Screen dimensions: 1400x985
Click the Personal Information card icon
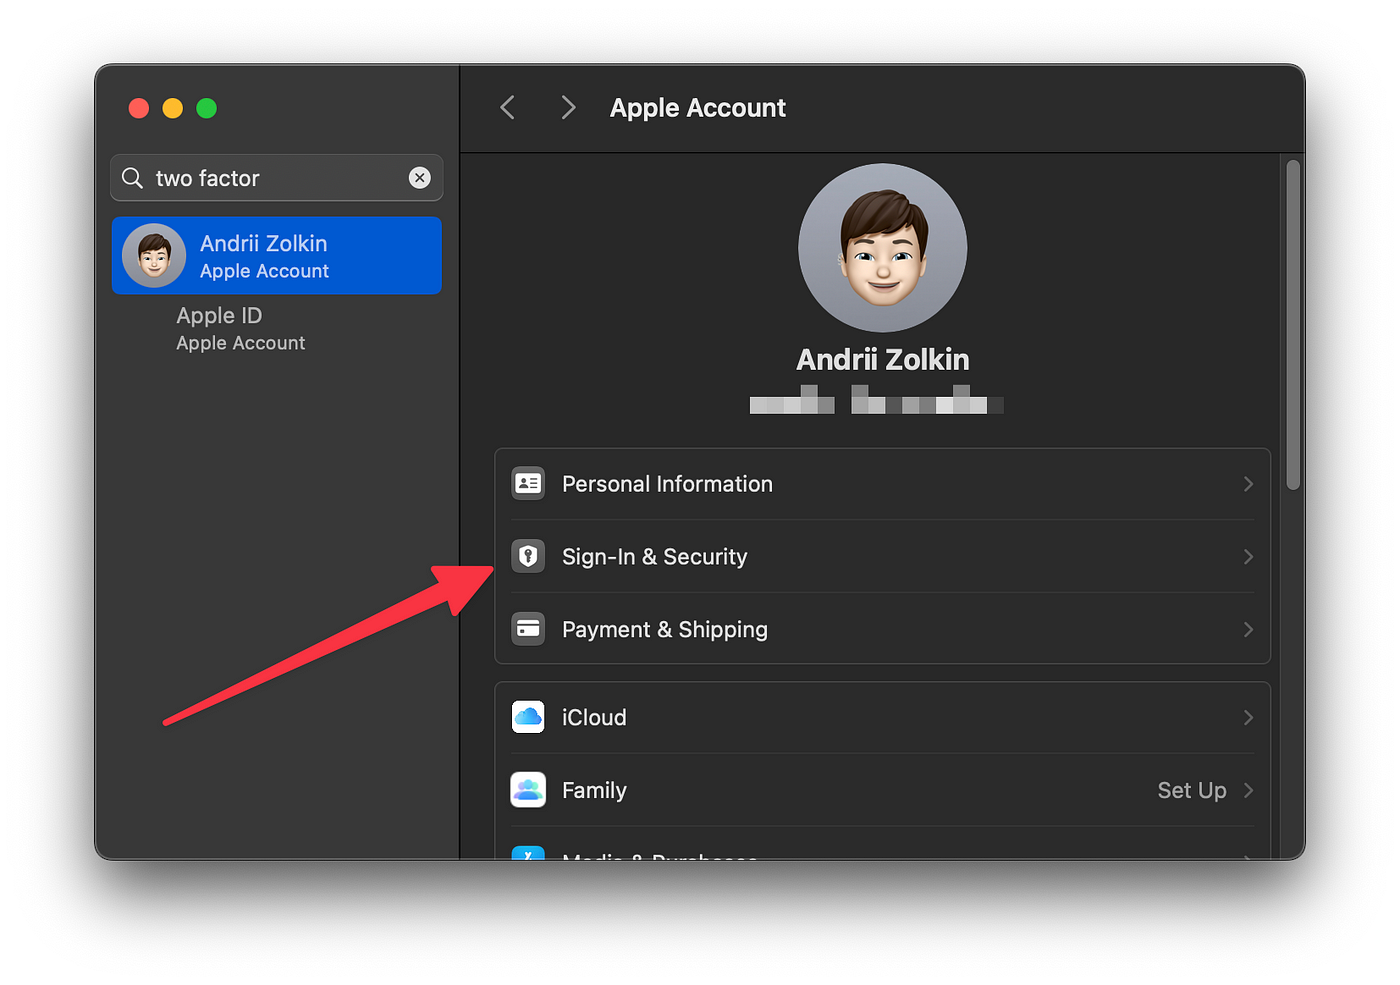pos(528,484)
